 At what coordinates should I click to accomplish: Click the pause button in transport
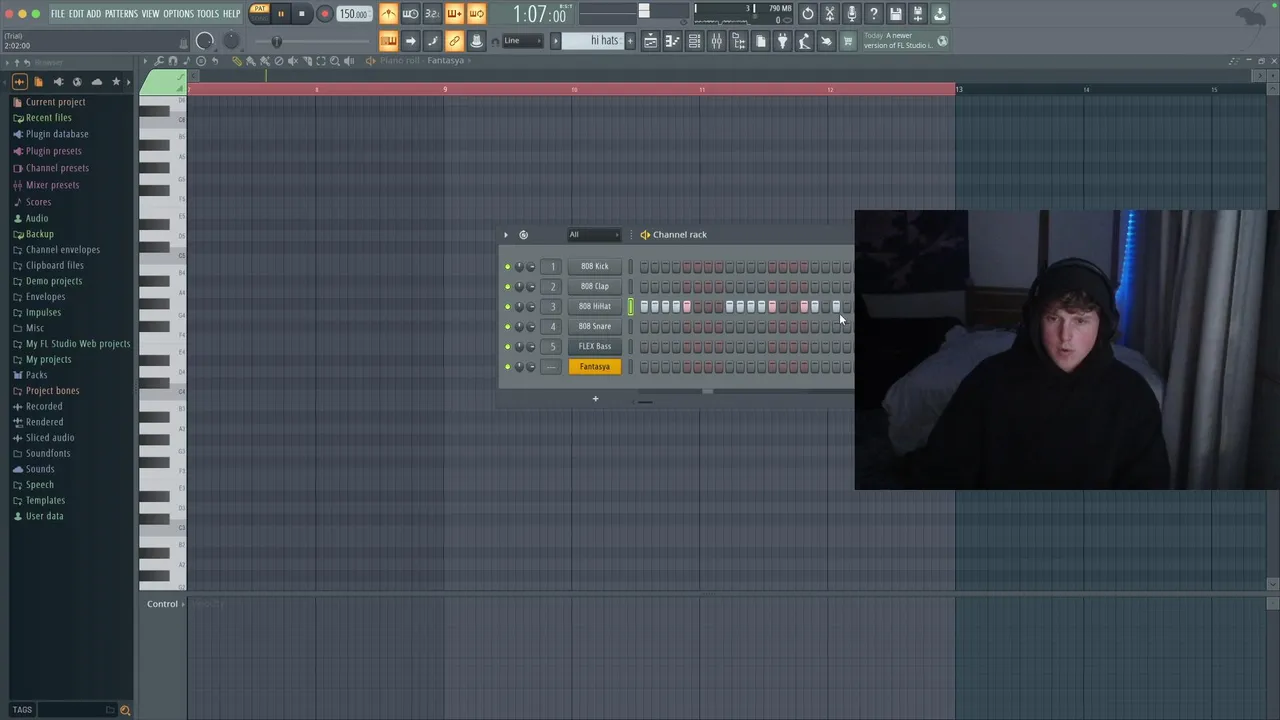[281, 14]
